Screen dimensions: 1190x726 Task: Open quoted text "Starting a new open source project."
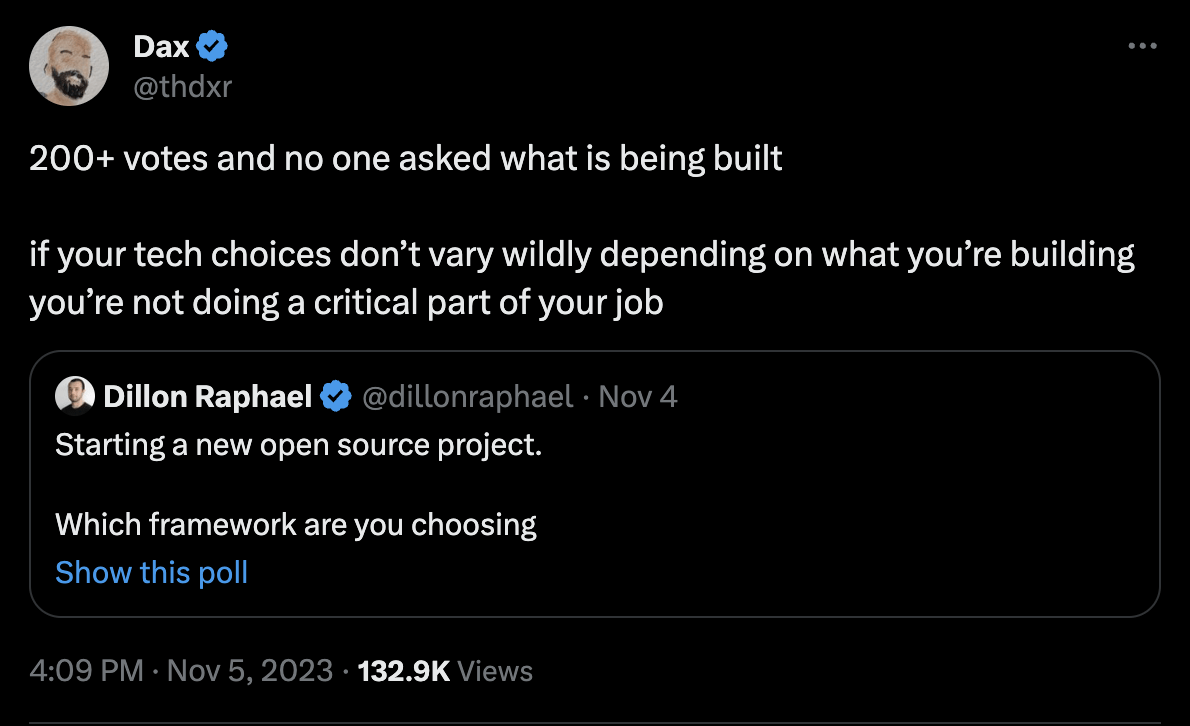click(x=298, y=444)
